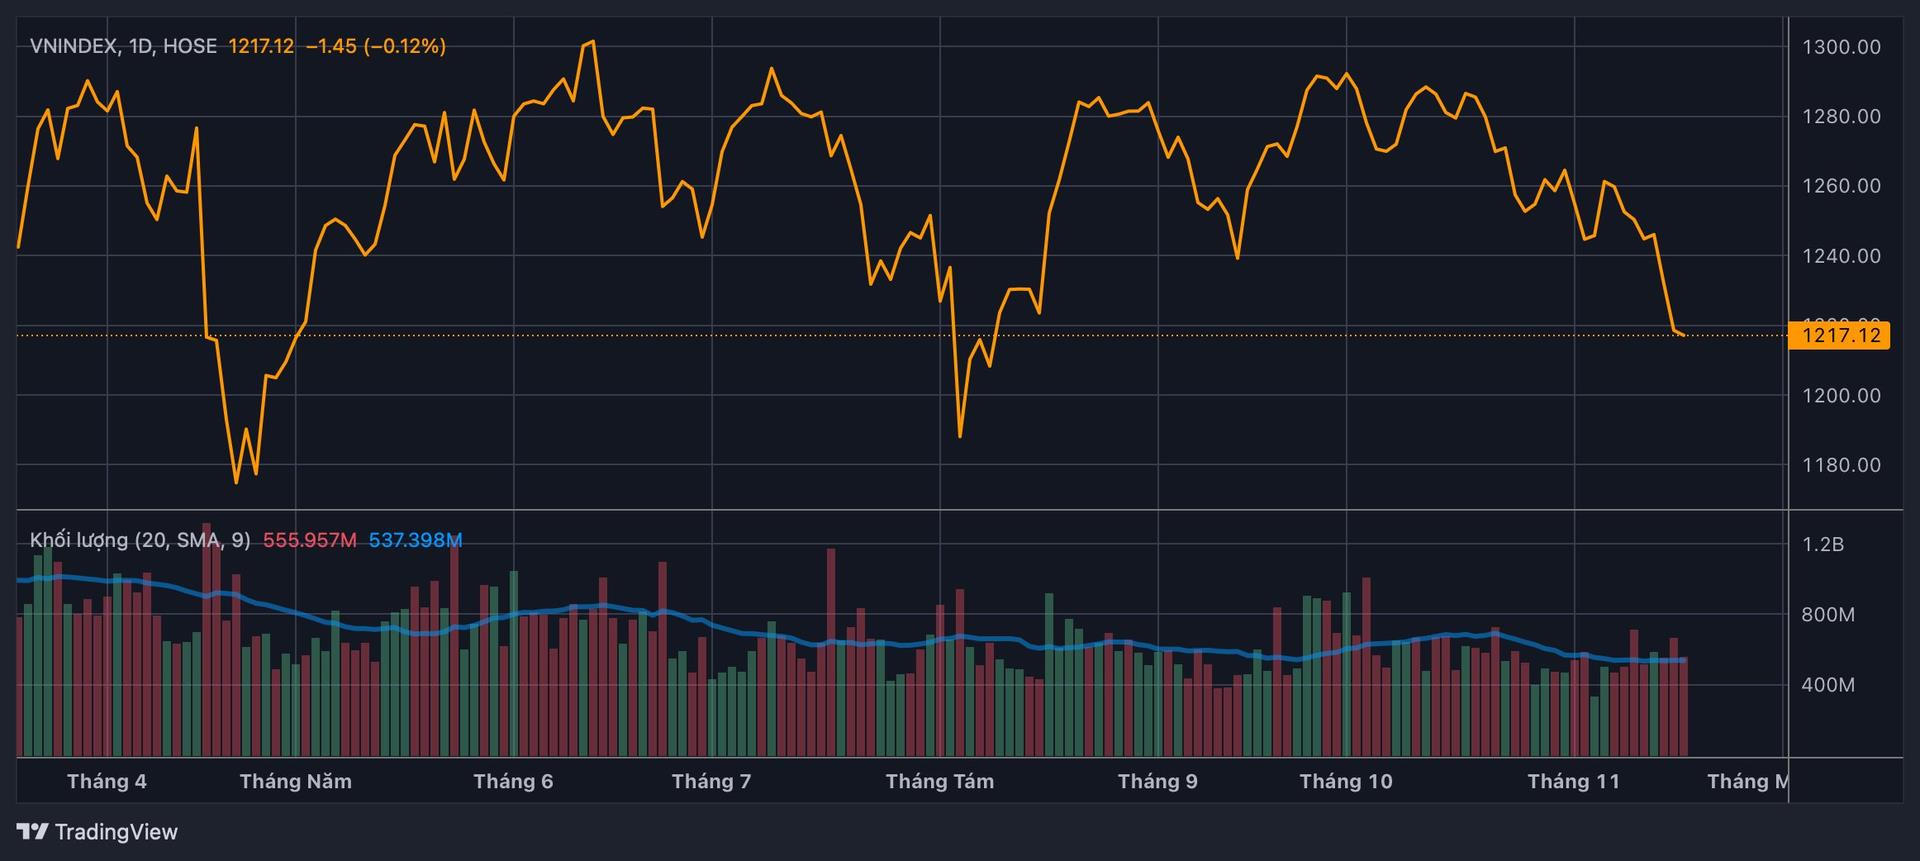
Task: Click the Tháng 10 time axis label
Action: point(1345,781)
